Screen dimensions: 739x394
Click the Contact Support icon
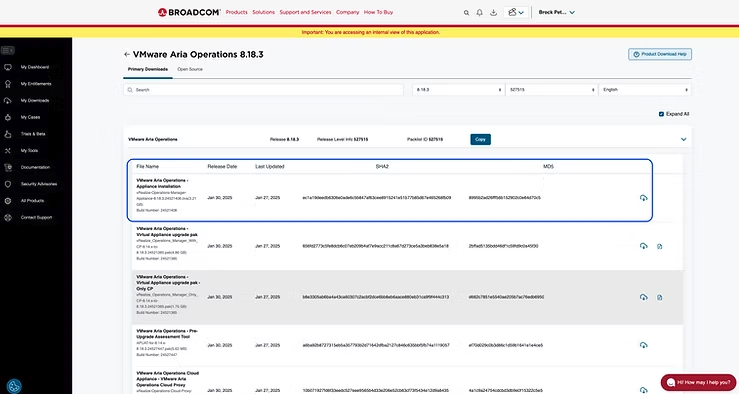(8, 218)
